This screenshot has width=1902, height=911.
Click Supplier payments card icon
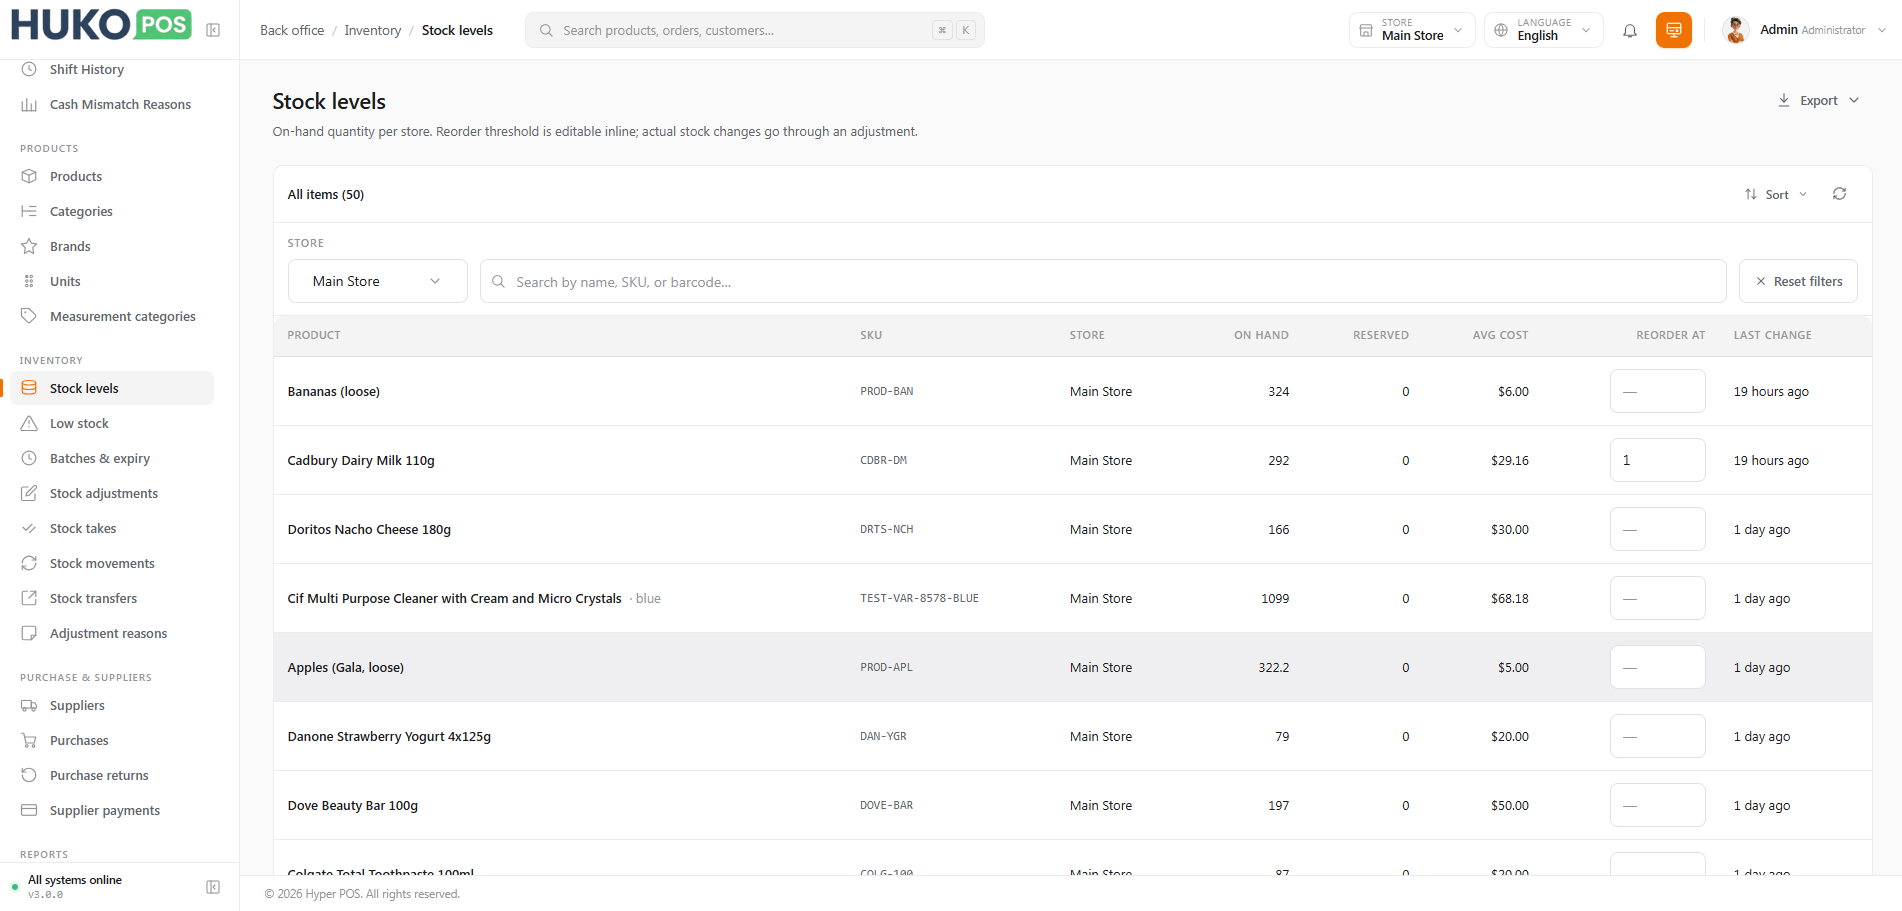[x=29, y=810]
